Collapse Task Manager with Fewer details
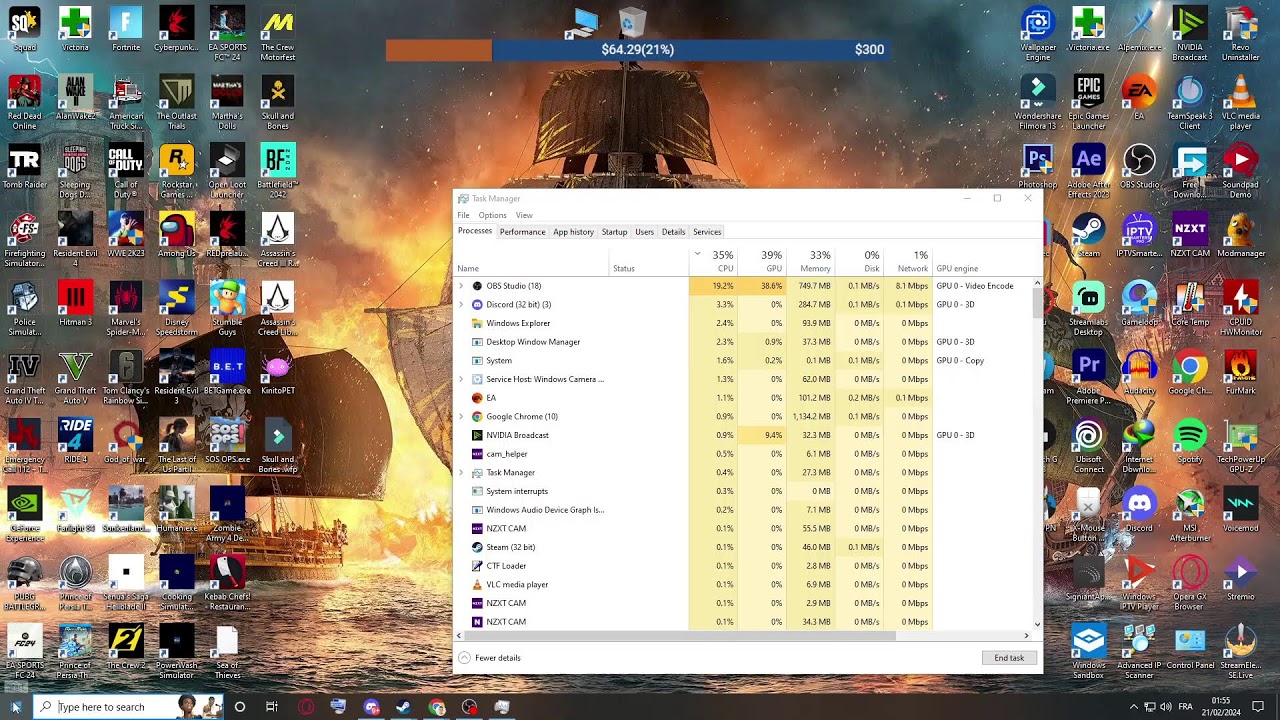 coord(490,658)
